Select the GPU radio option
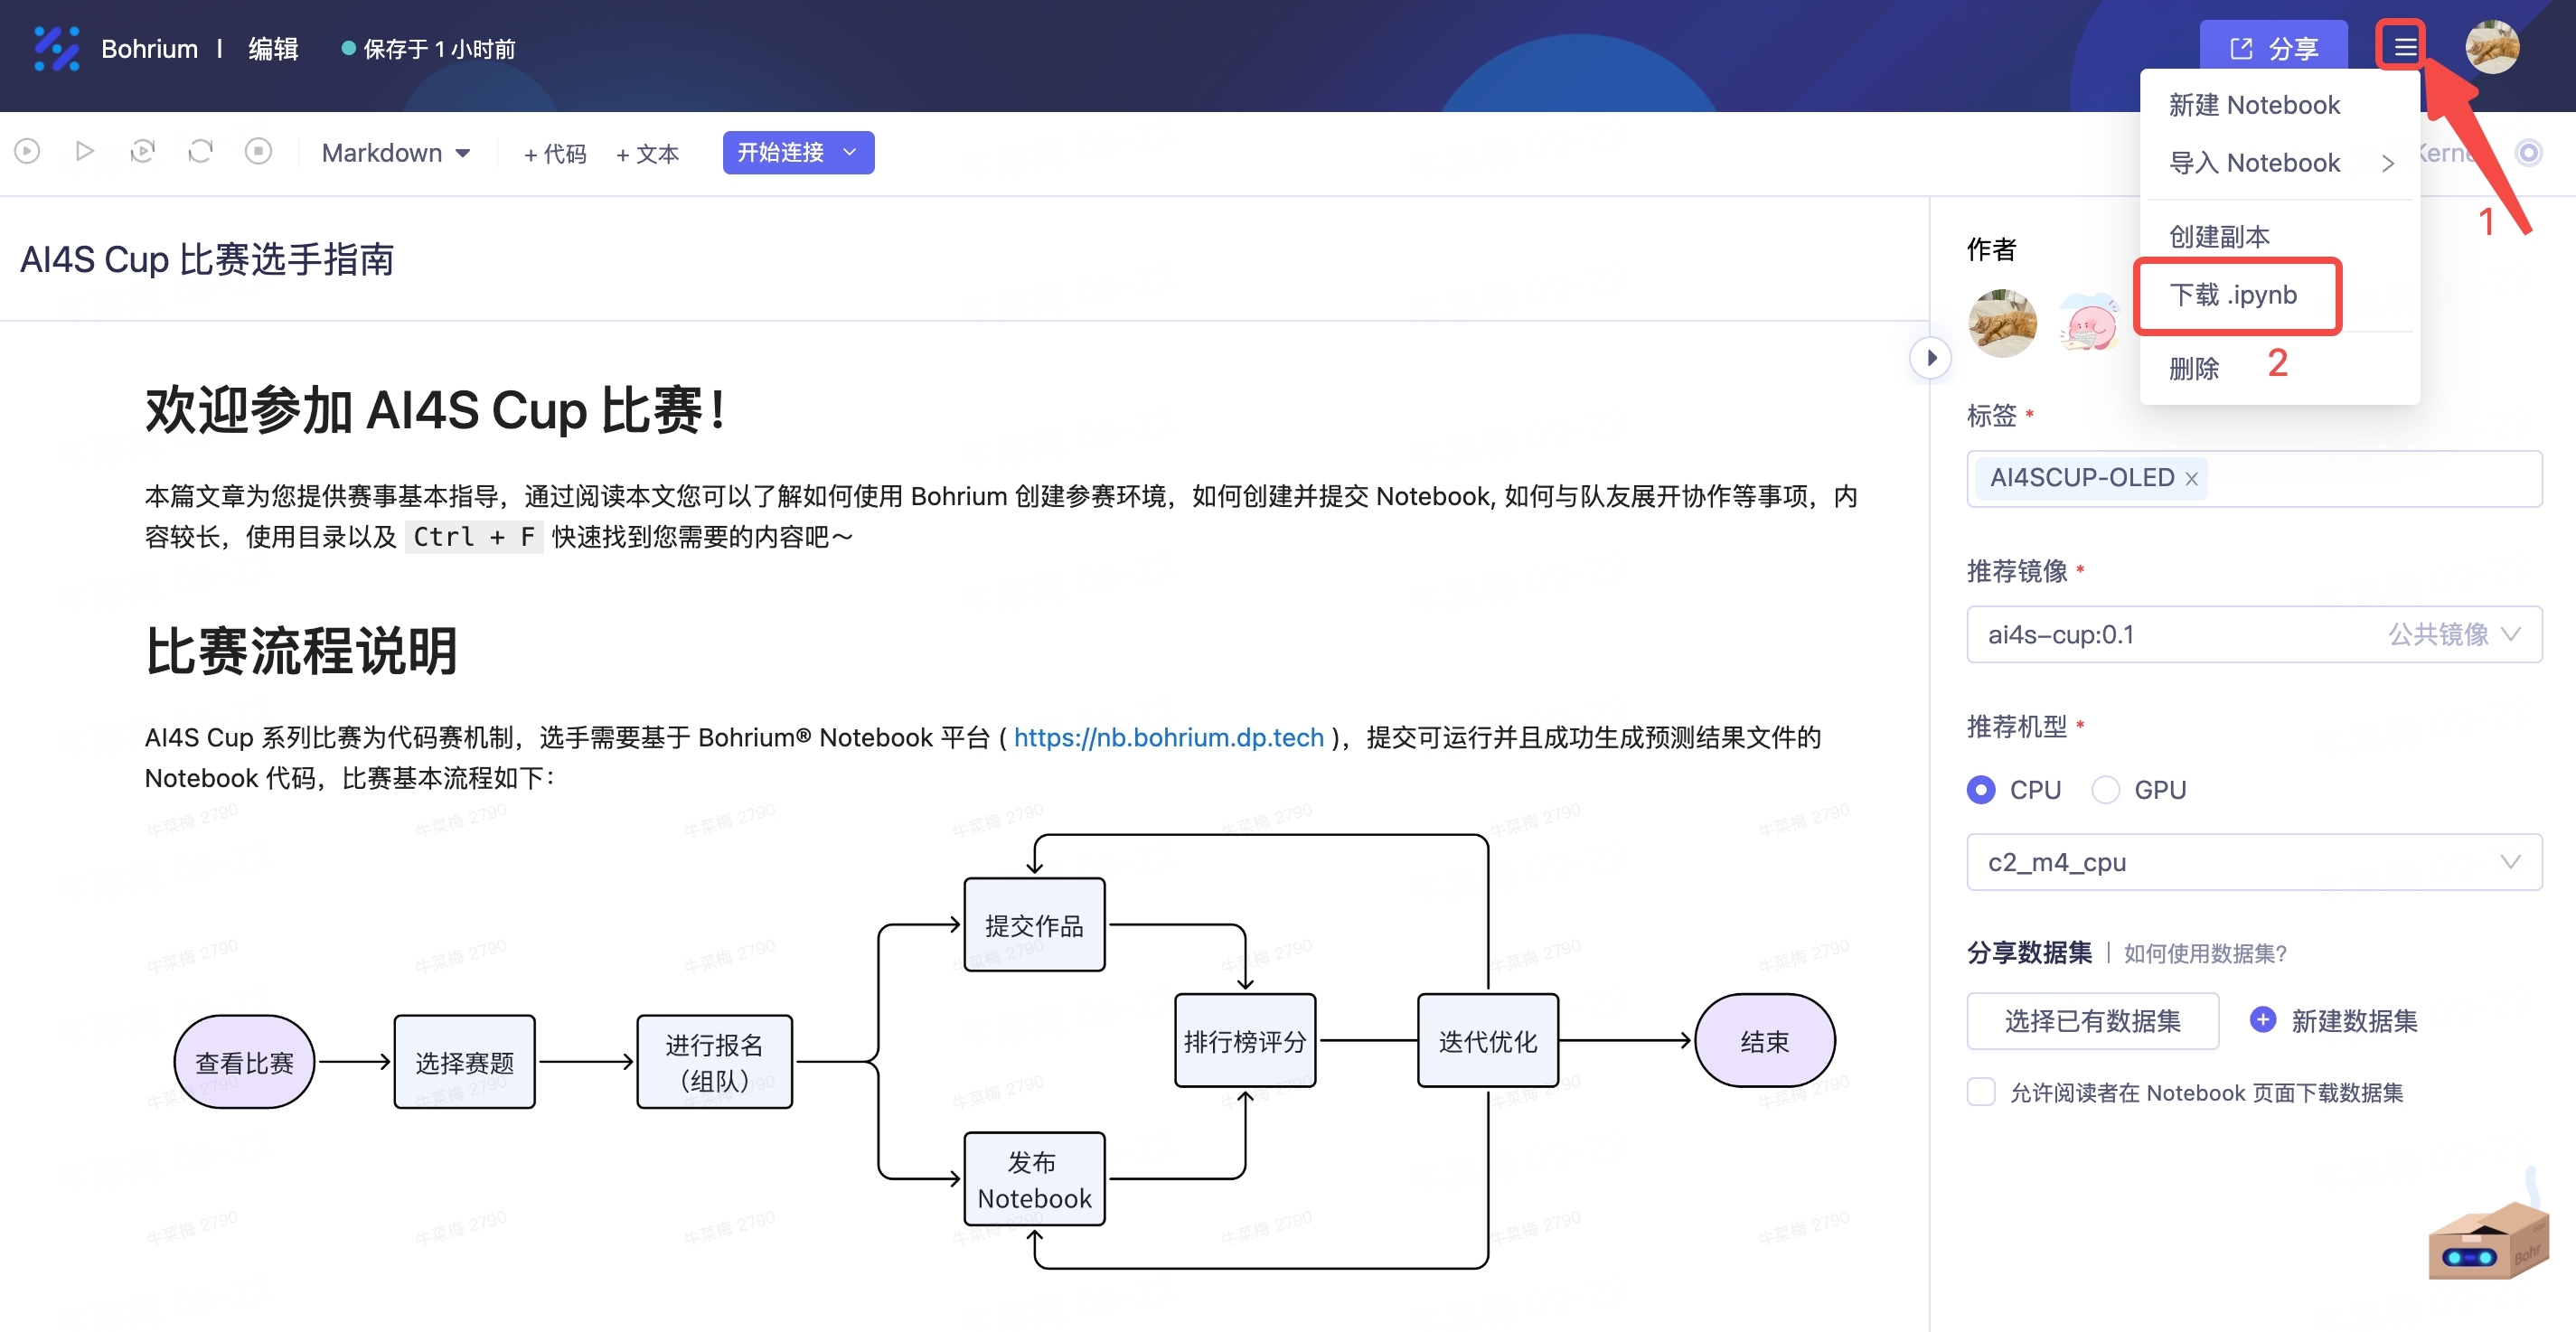 click(2105, 790)
